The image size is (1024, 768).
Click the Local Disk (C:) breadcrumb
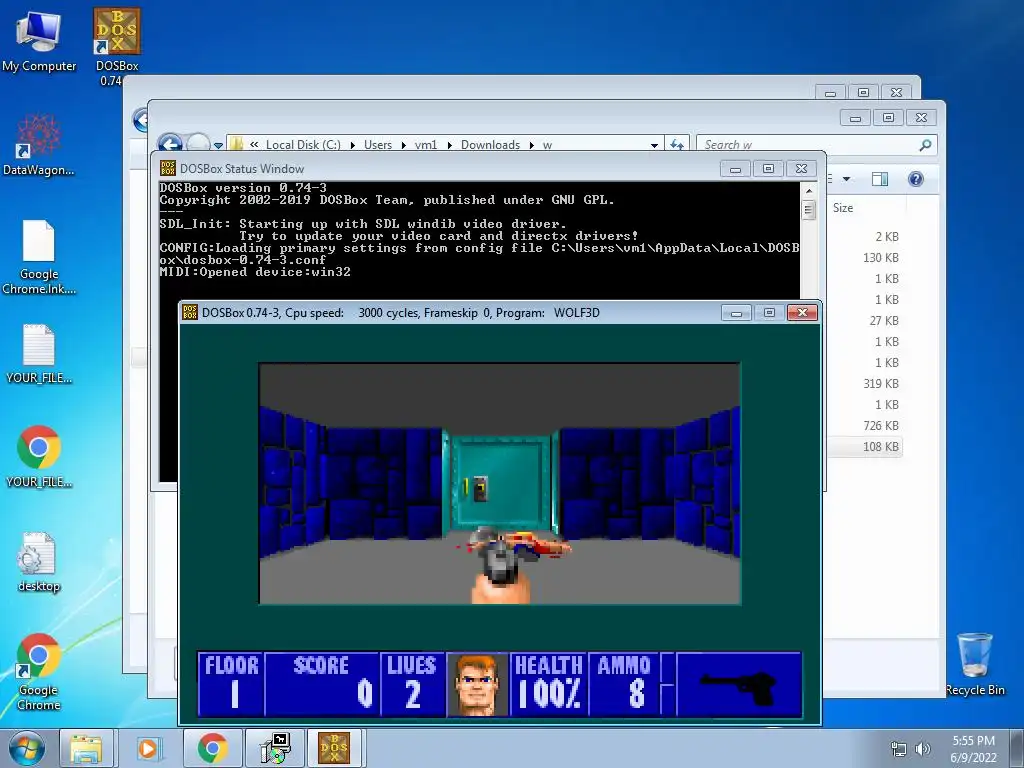point(303,145)
